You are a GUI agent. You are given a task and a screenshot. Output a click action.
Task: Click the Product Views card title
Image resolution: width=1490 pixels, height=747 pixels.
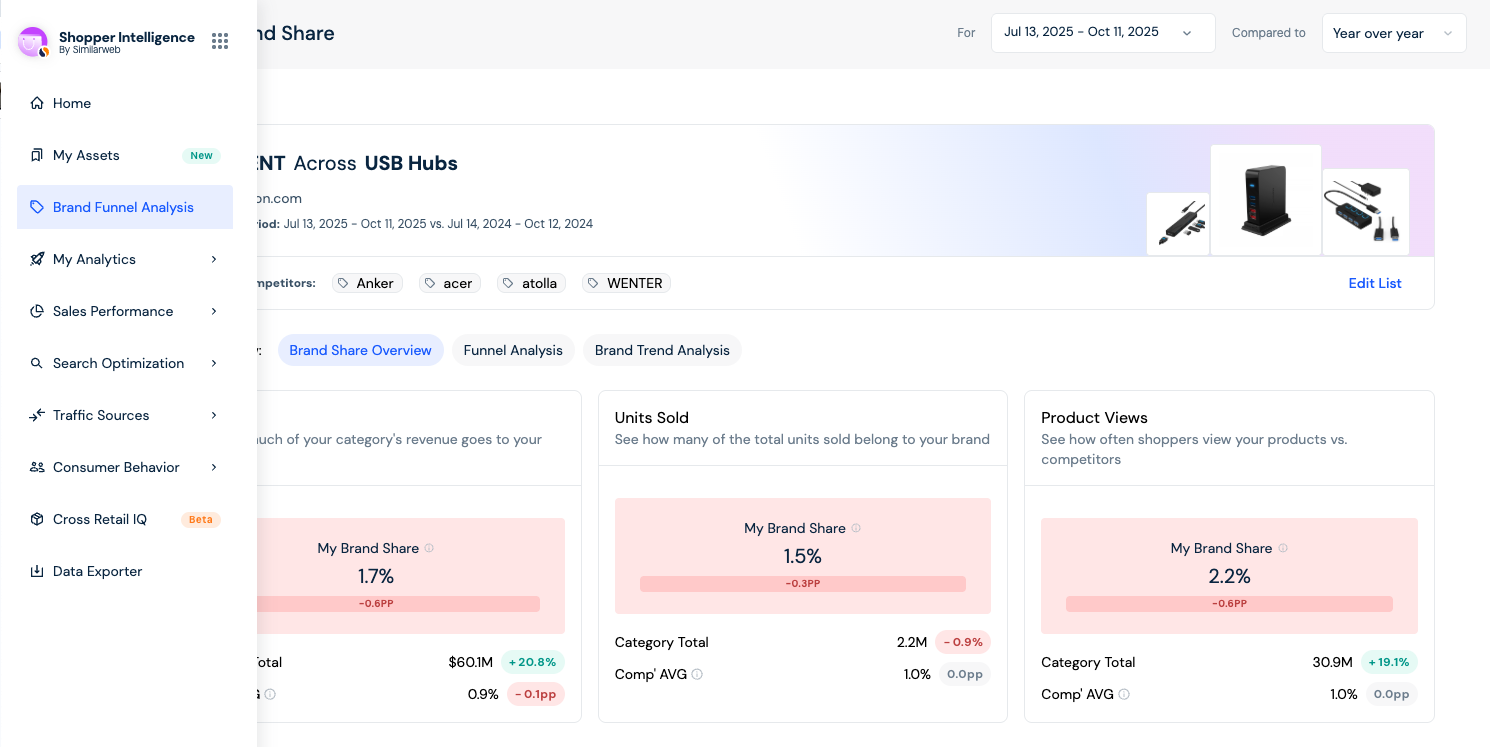coord(1094,418)
